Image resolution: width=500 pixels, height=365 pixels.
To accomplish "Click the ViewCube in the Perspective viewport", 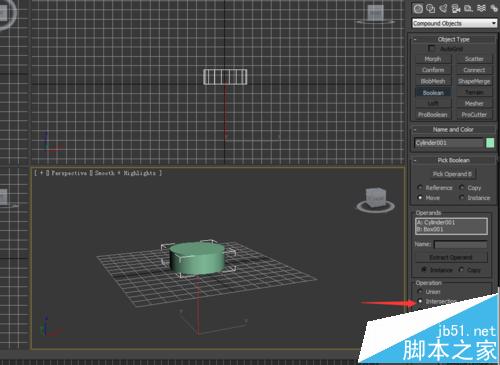I will (x=376, y=199).
